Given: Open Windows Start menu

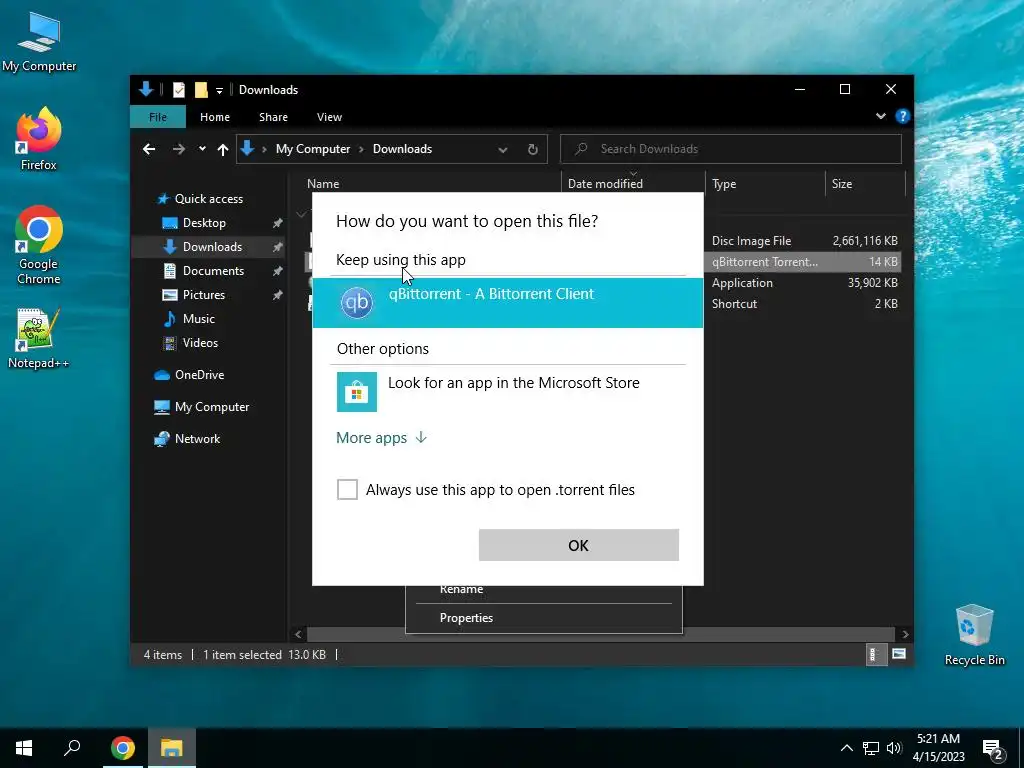Looking at the screenshot, I should click(x=24, y=748).
